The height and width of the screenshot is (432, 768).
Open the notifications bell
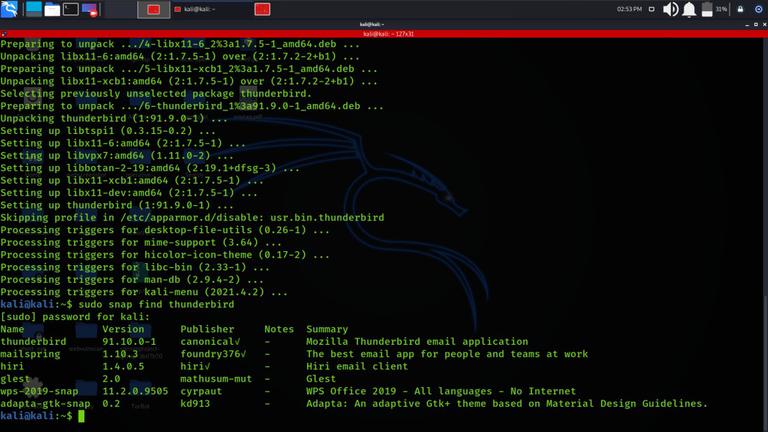click(689, 9)
